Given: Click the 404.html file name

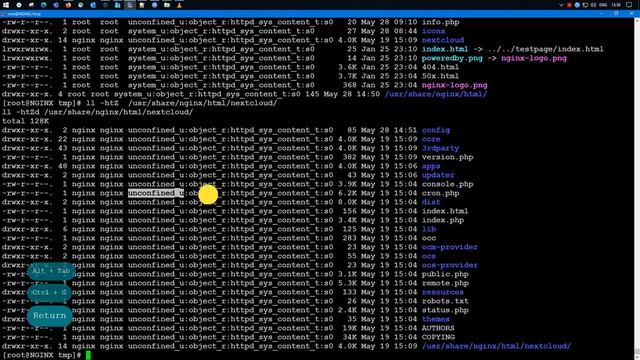Looking at the screenshot, I should pyautogui.click(x=440, y=67).
